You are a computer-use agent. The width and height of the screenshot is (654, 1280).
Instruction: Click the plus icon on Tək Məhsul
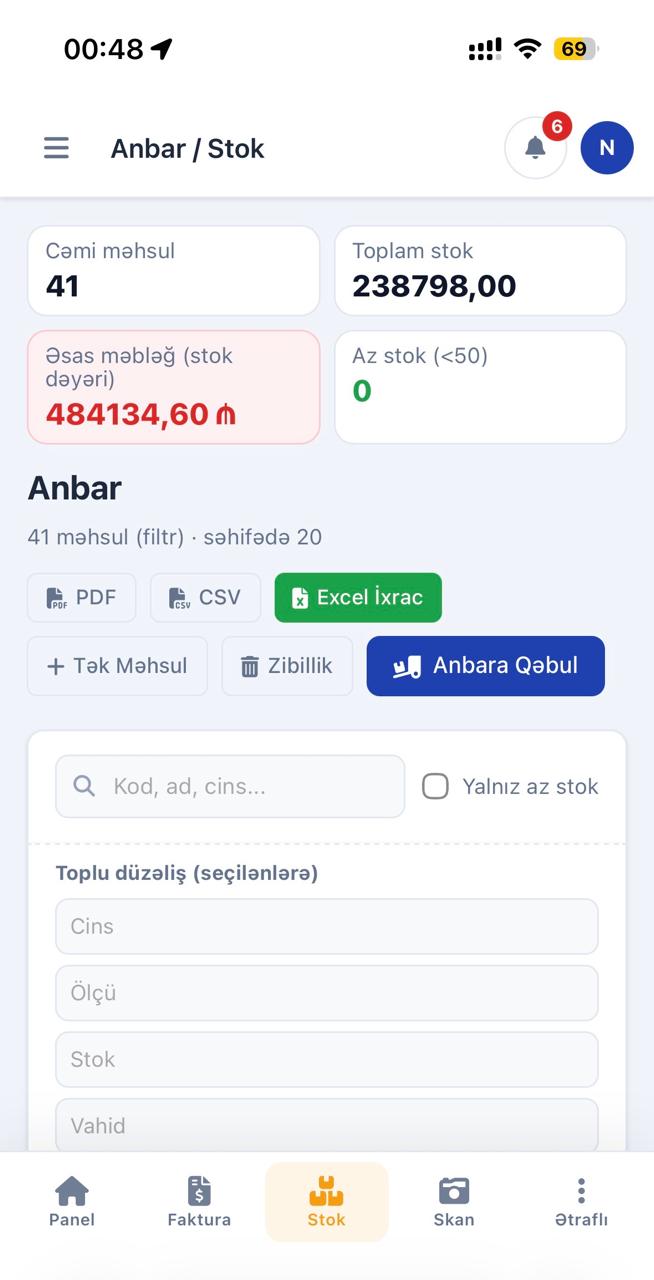coord(55,666)
